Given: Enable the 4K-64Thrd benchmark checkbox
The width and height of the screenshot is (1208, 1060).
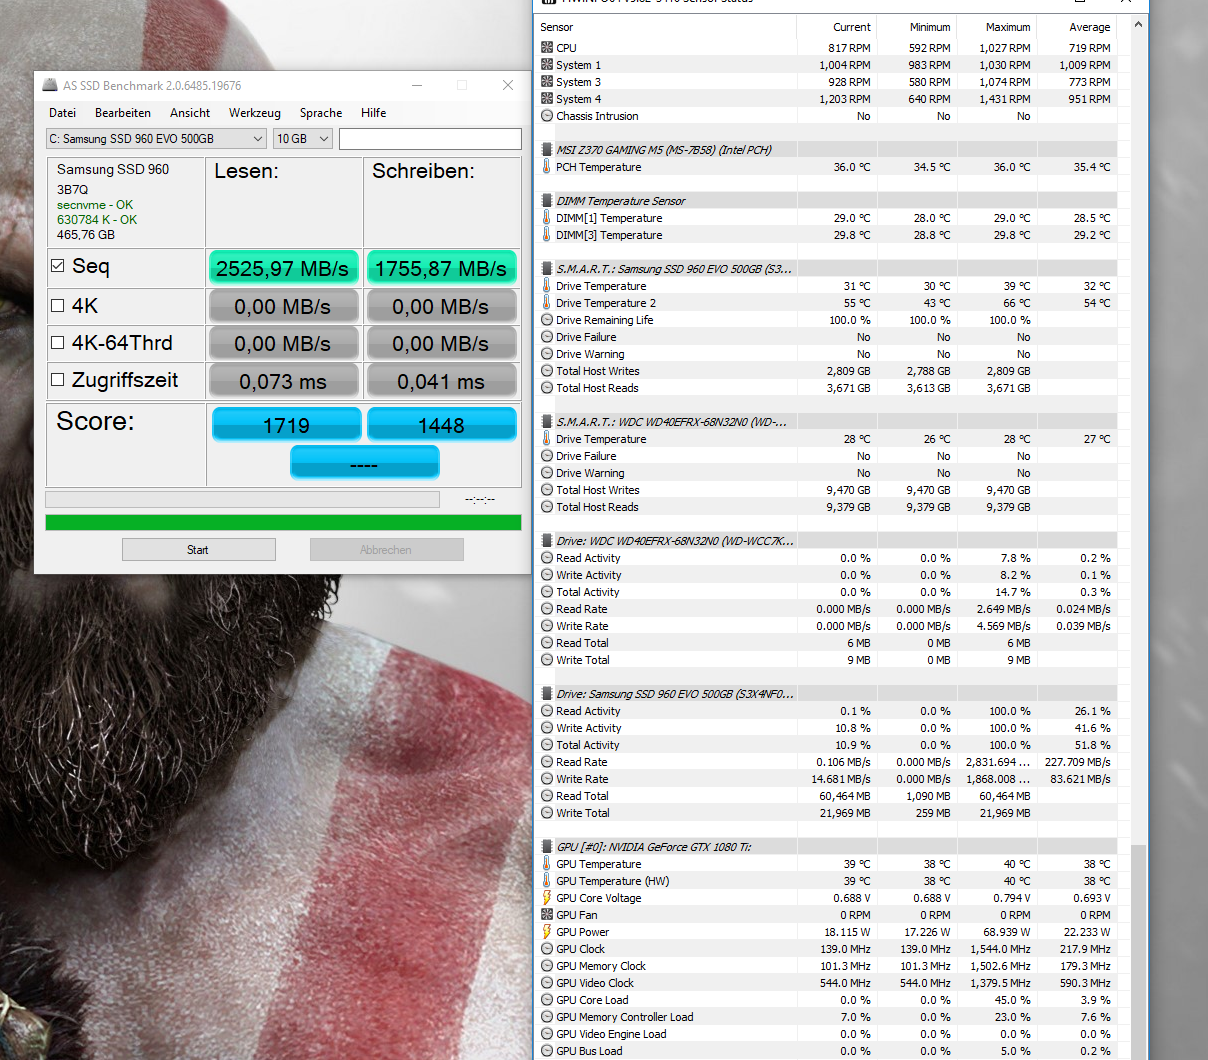Looking at the screenshot, I should [x=58, y=343].
